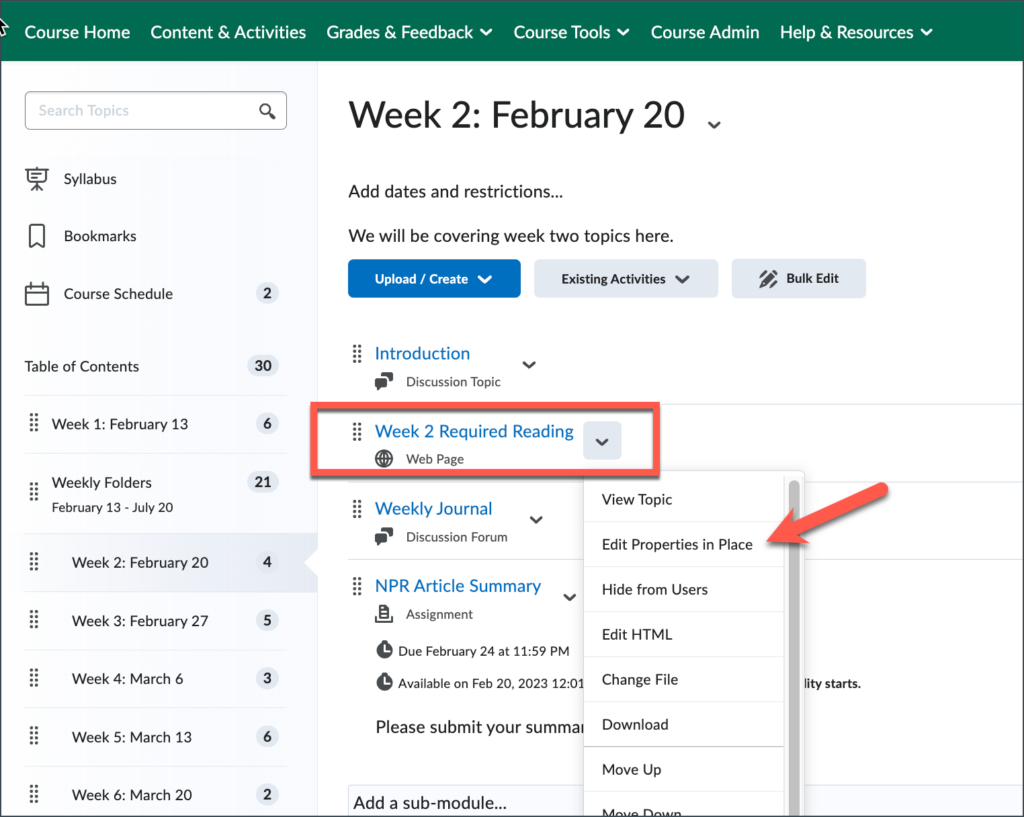Click the drag handle beside Week 6: March 20
This screenshot has width=1024, height=817.
34,794
